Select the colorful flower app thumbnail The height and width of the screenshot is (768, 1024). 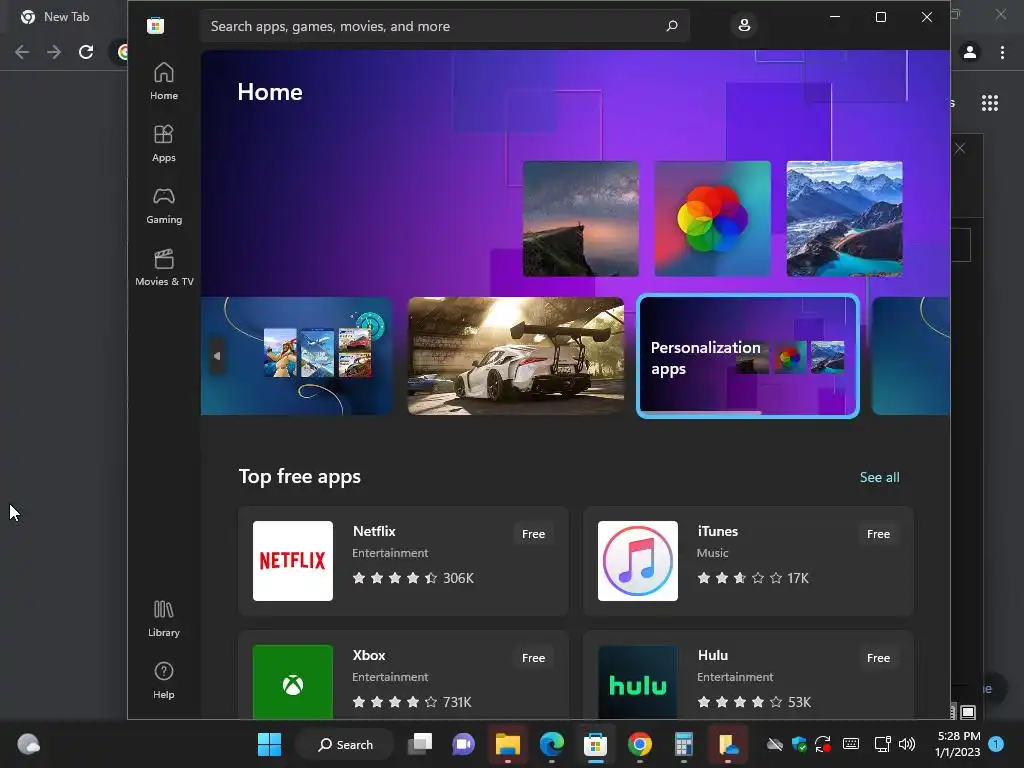pos(712,219)
